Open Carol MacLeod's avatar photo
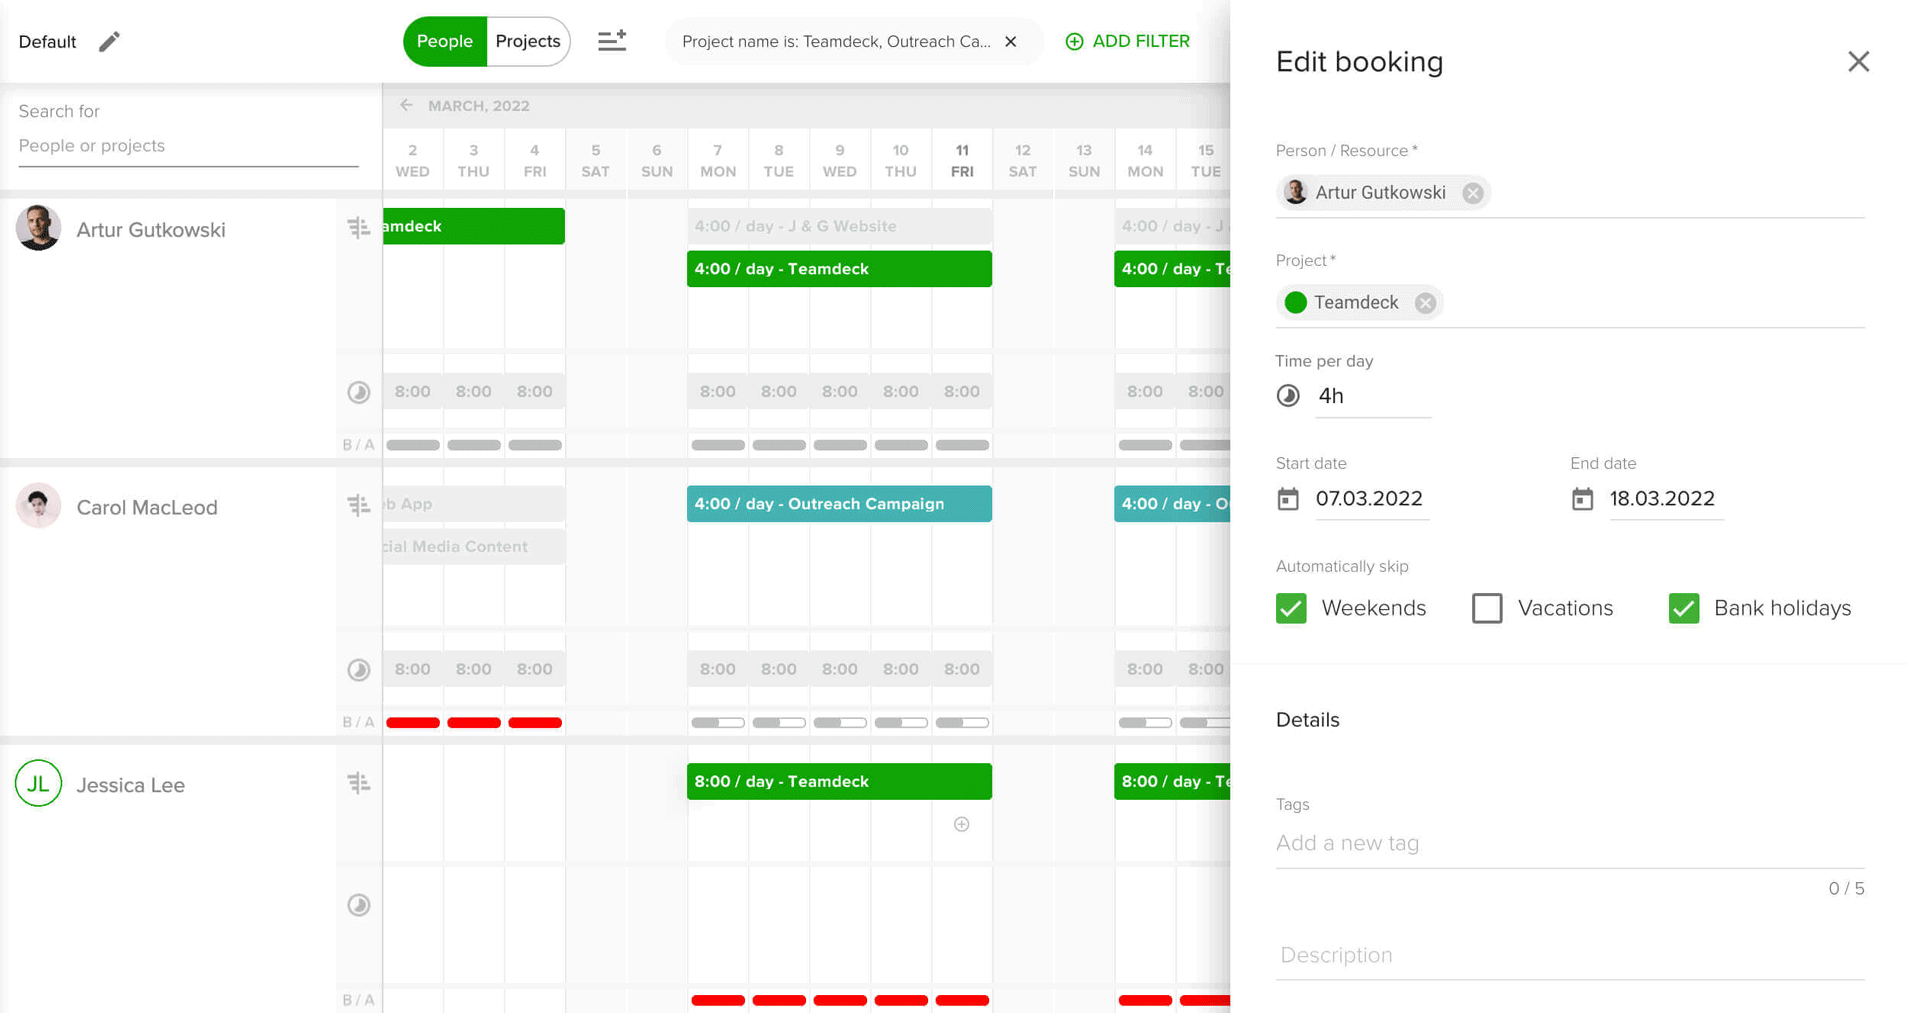The width and height of the screenshot is (1907, 1013). click(x=39, y=506)
